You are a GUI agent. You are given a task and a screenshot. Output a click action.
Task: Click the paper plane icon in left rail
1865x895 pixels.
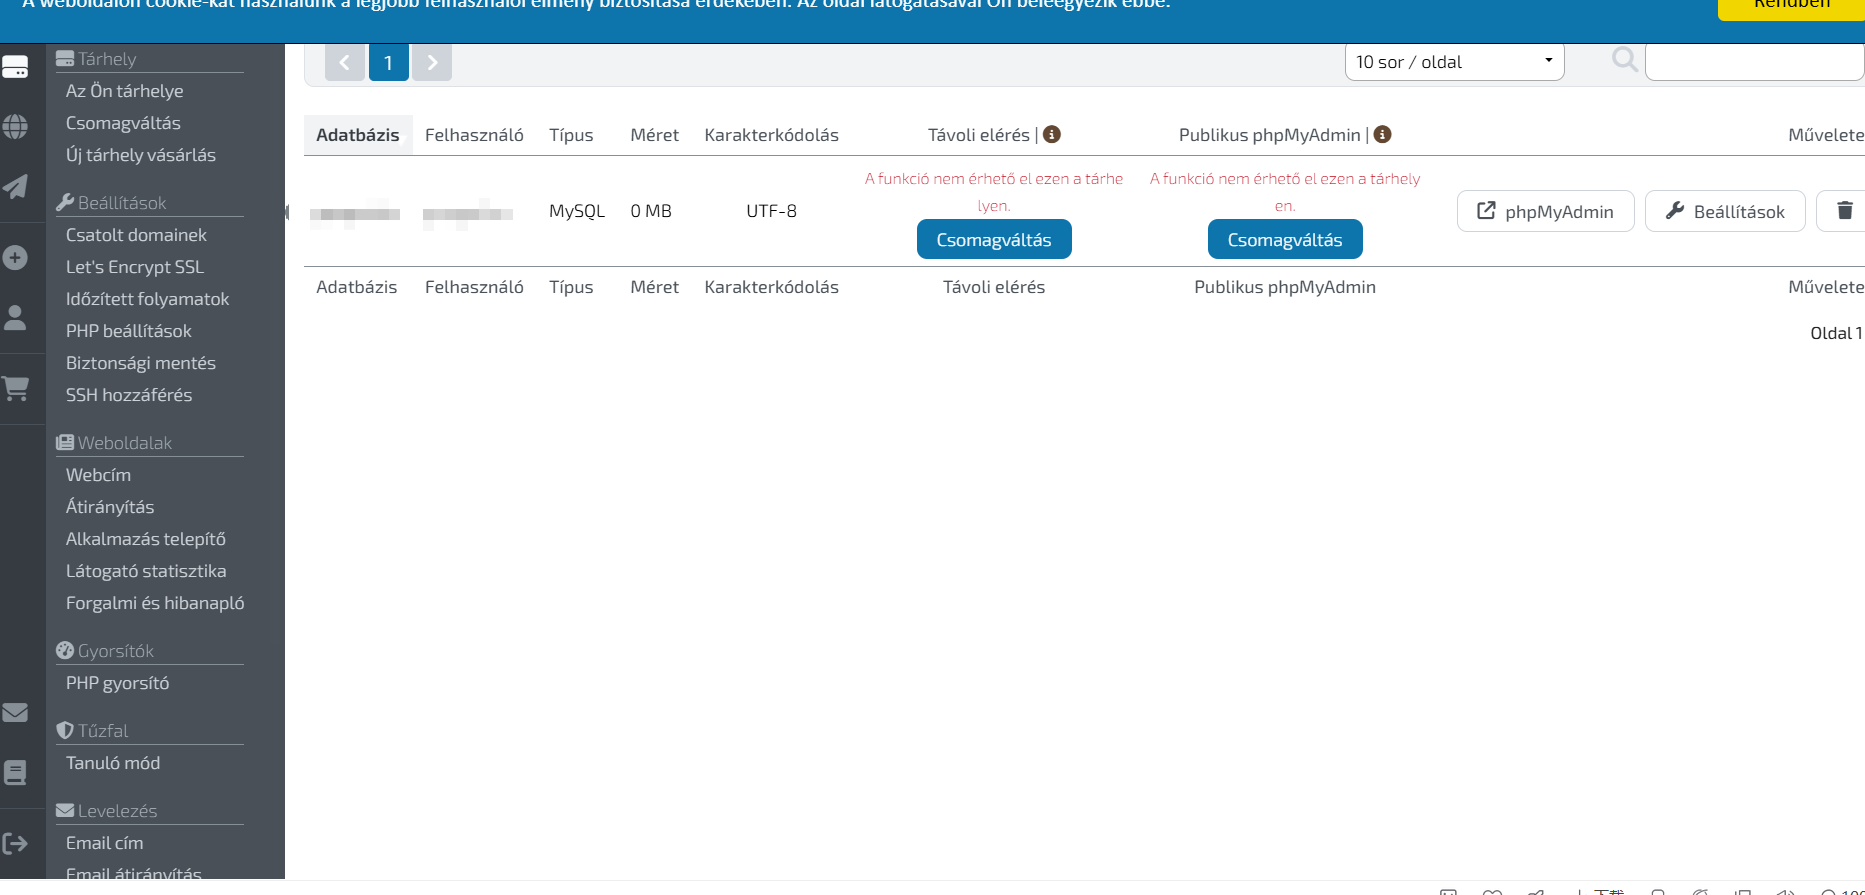(15, 187)
